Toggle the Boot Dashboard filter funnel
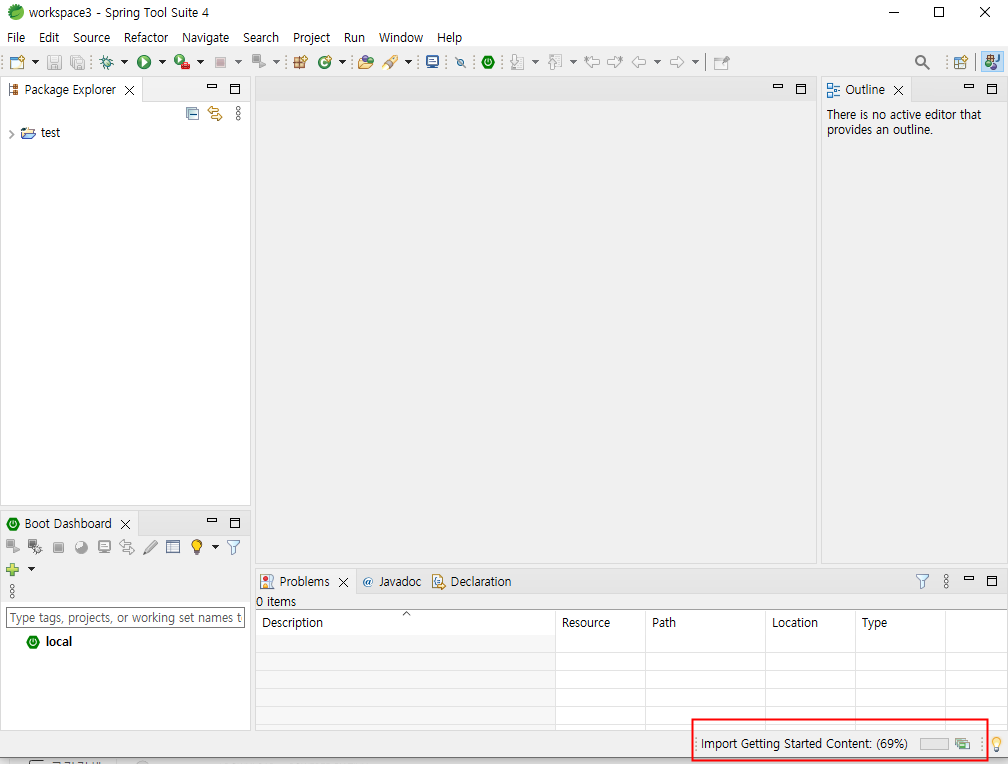The width and height of the screenshot is (1008, 764). pyautogui.click(x=234, y=547)
